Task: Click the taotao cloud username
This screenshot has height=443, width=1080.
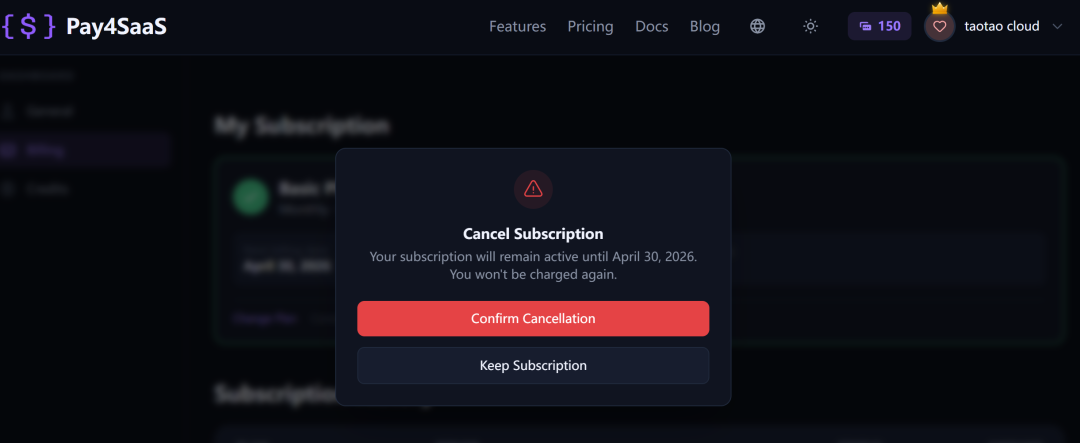Action: [x=1001, y=27]
